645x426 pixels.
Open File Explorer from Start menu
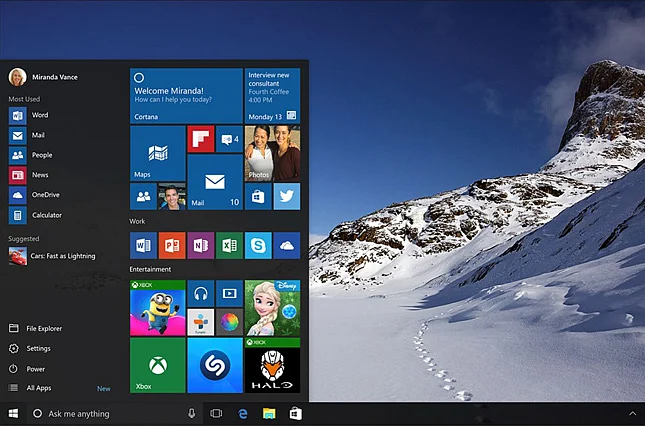(35, 328)
